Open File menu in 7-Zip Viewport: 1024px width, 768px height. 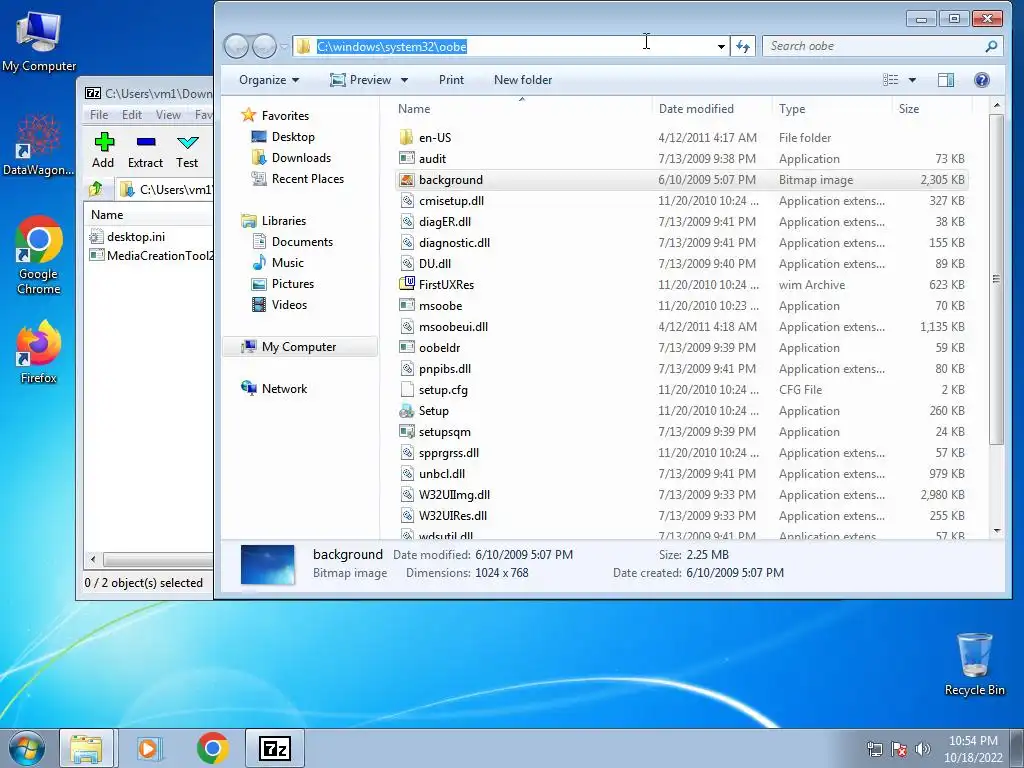pyautogui.click(x=99, y=115)
